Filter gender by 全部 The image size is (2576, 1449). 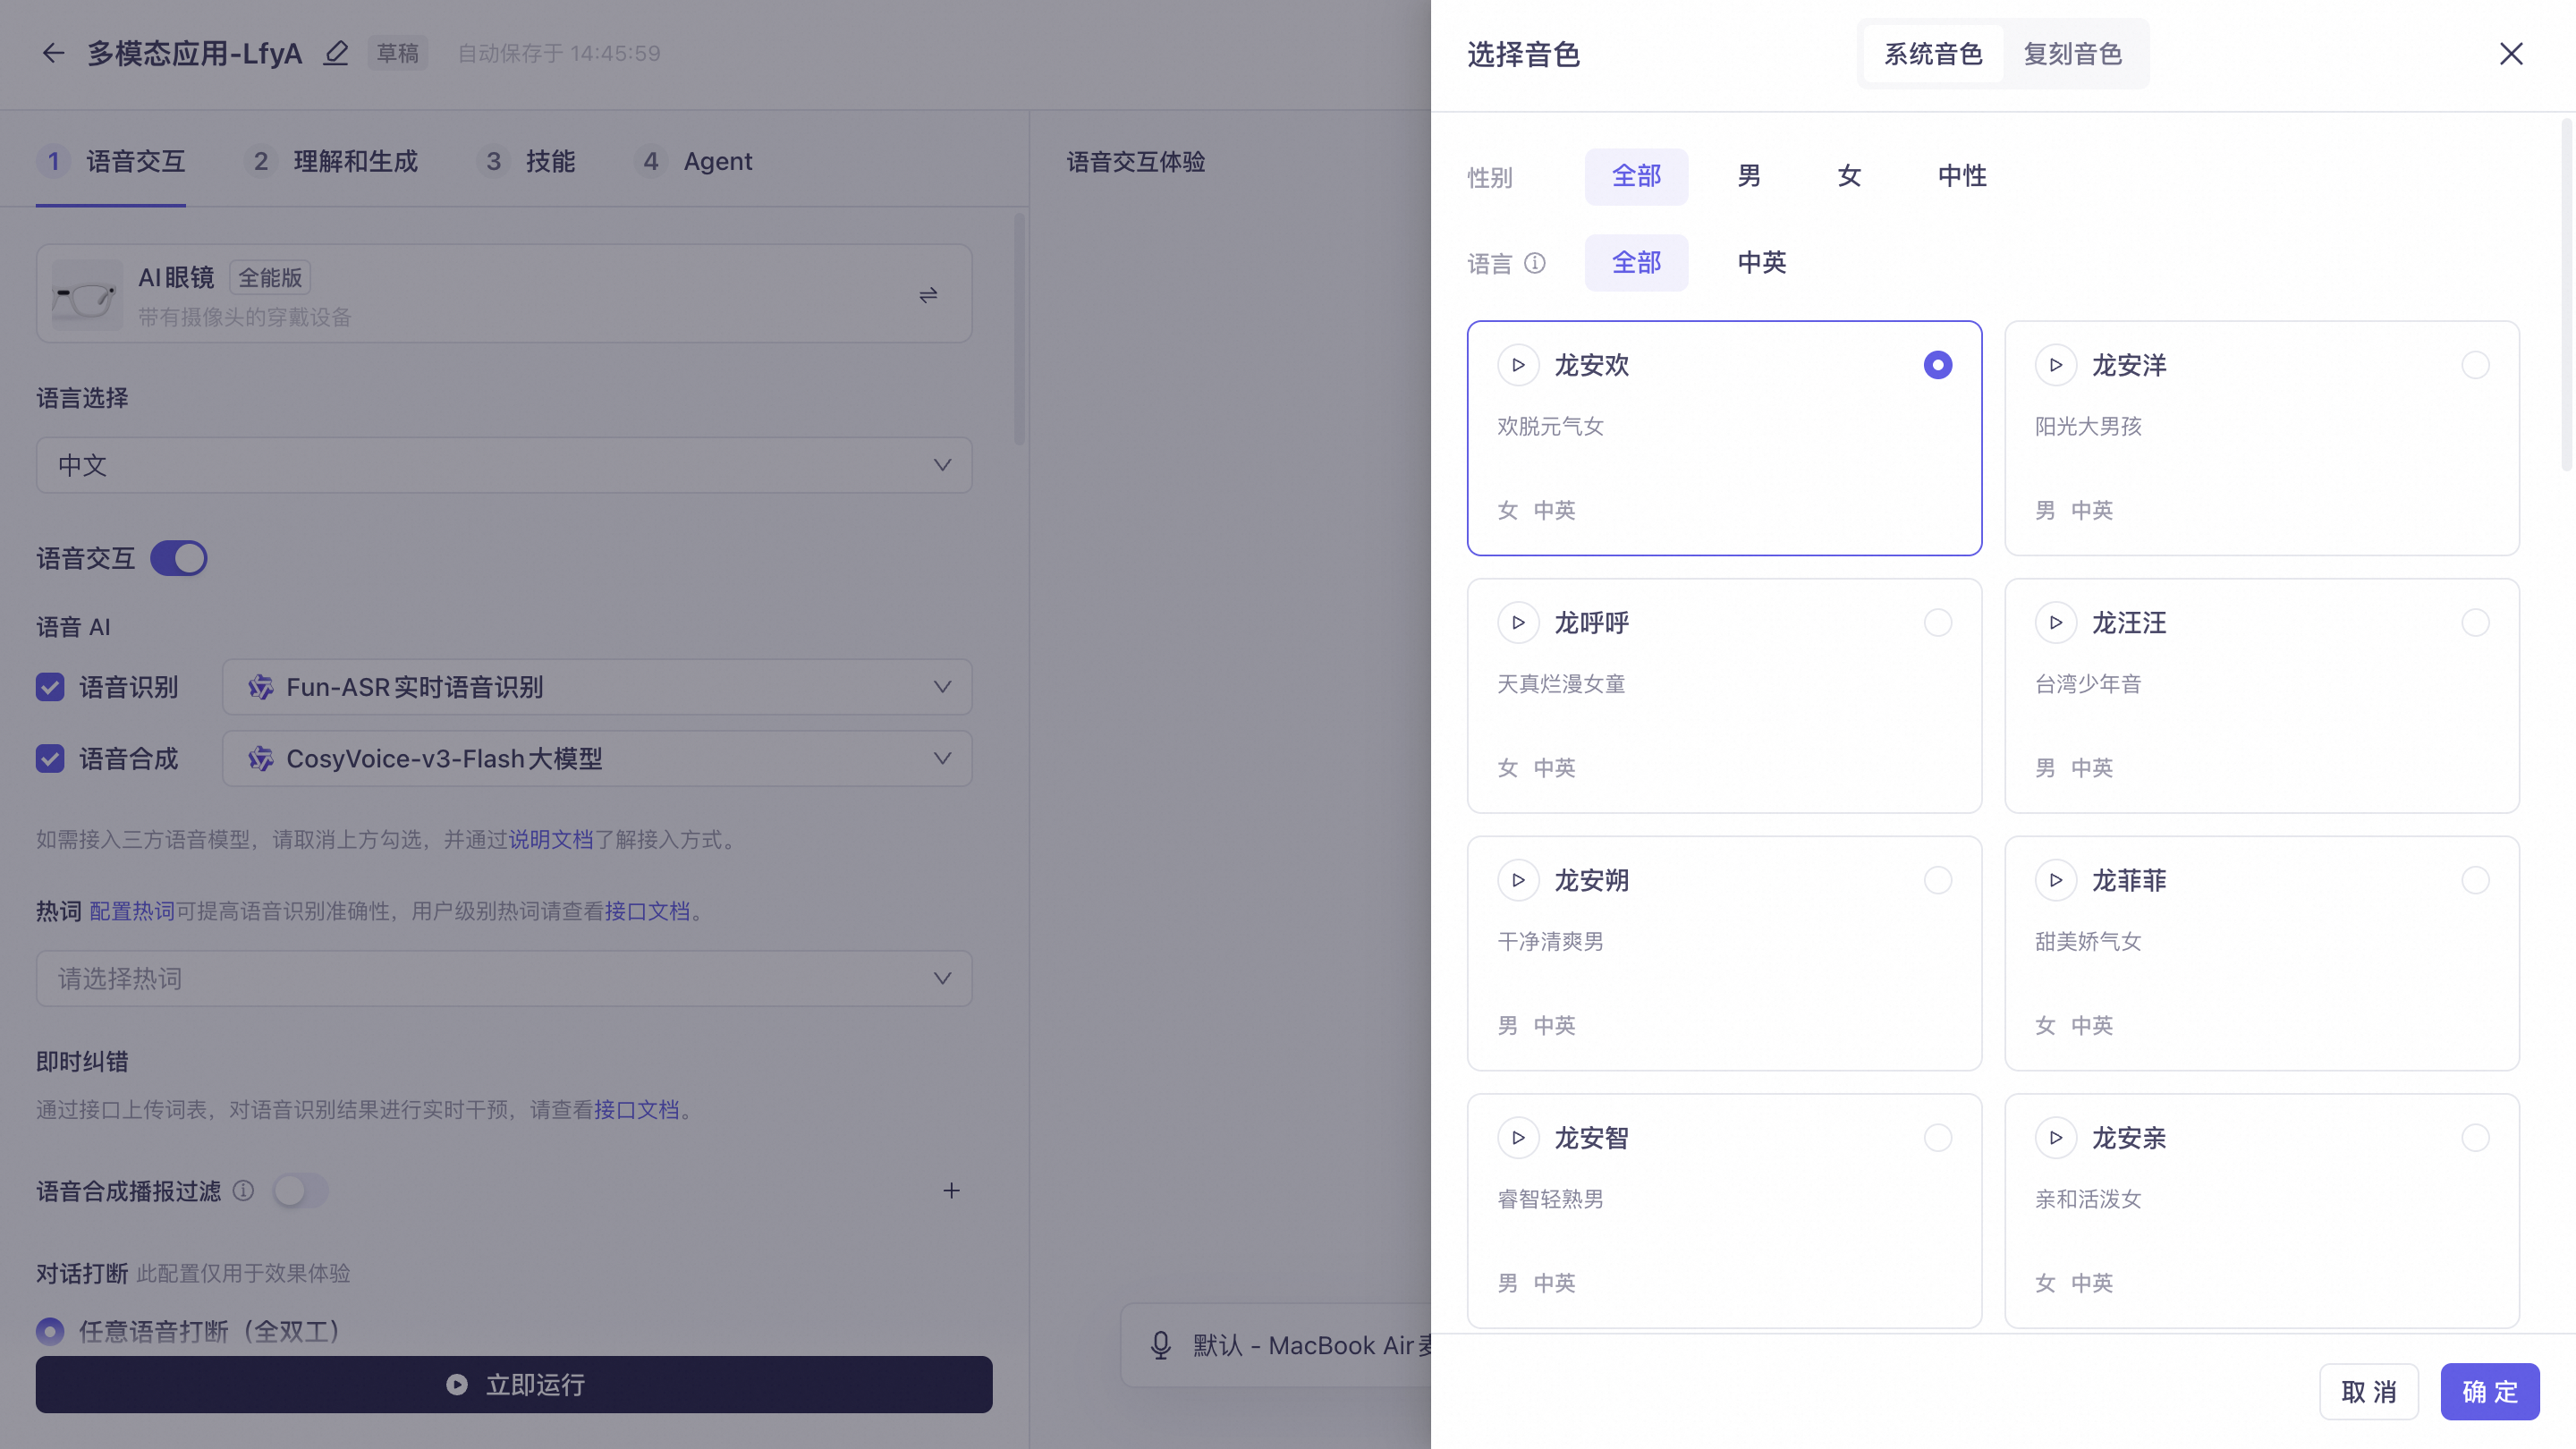[x=1636, y=177]
